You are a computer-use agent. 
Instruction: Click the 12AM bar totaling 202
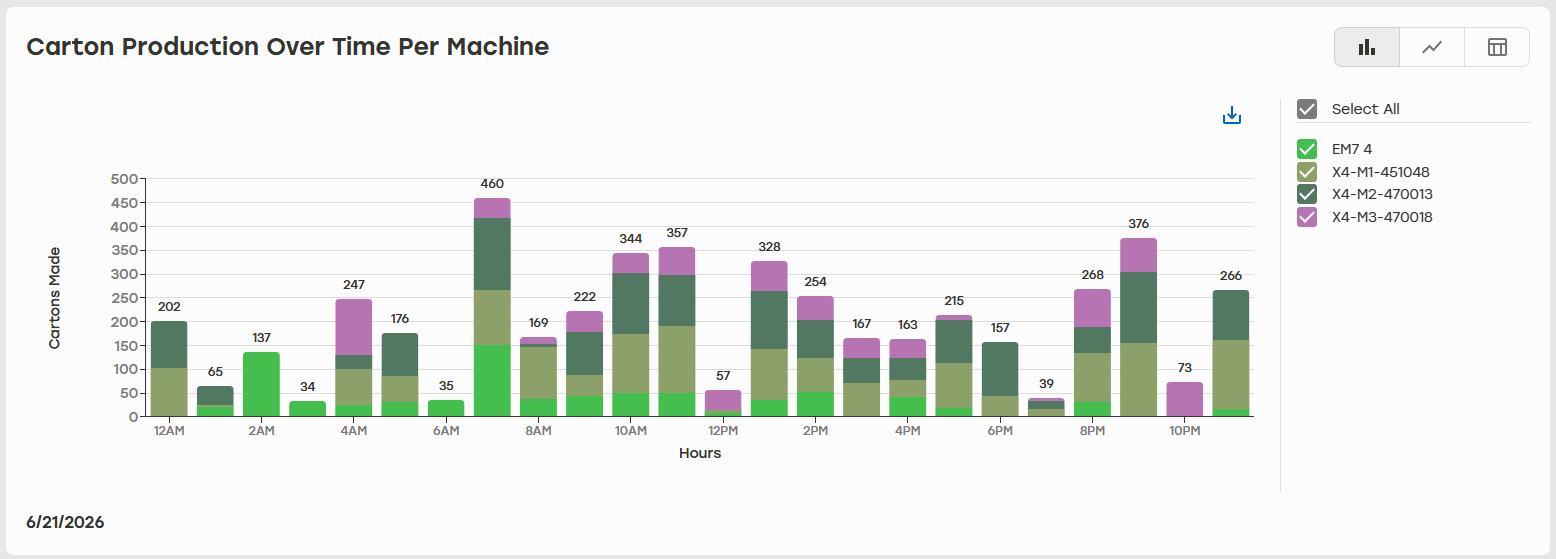click(x=169, y=368)
